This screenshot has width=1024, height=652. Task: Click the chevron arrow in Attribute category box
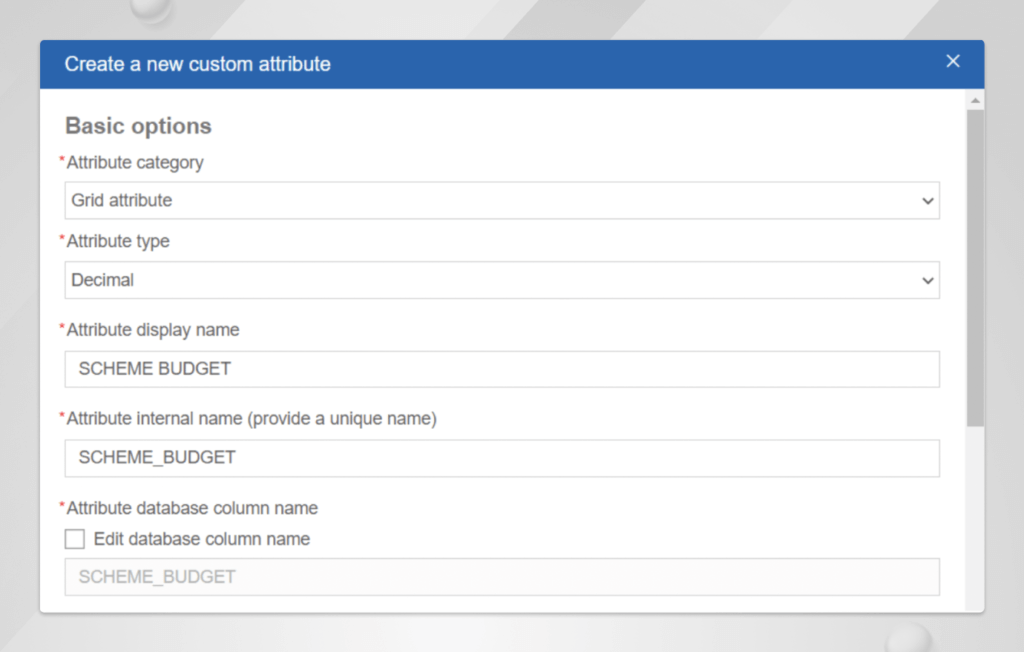pyautogui.click(x=926, y=201)
